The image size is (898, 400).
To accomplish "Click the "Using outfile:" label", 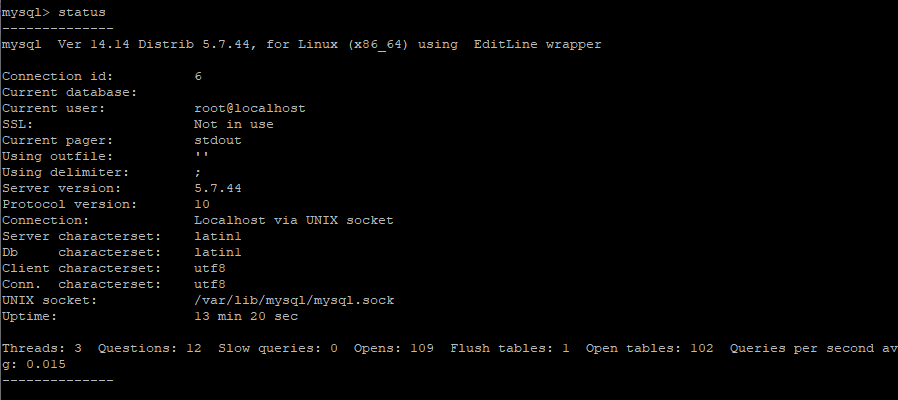I will 57,156.
